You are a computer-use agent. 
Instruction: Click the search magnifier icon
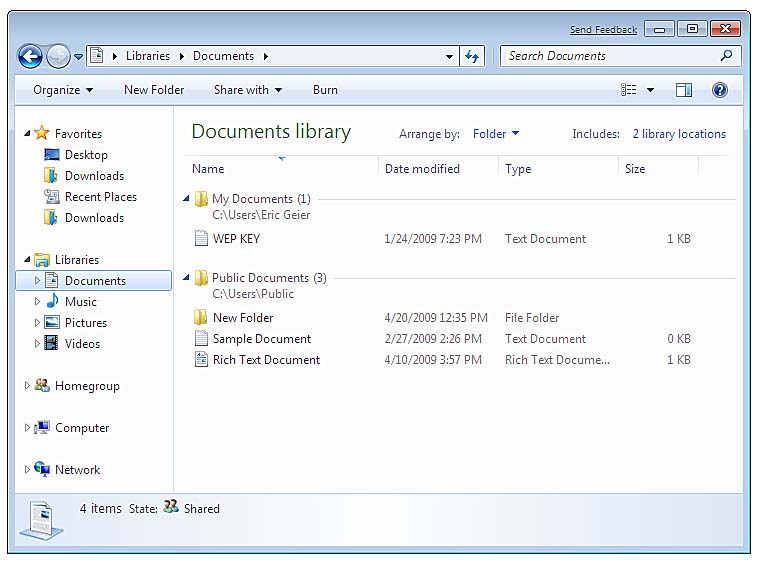click(x=726, y=56)
